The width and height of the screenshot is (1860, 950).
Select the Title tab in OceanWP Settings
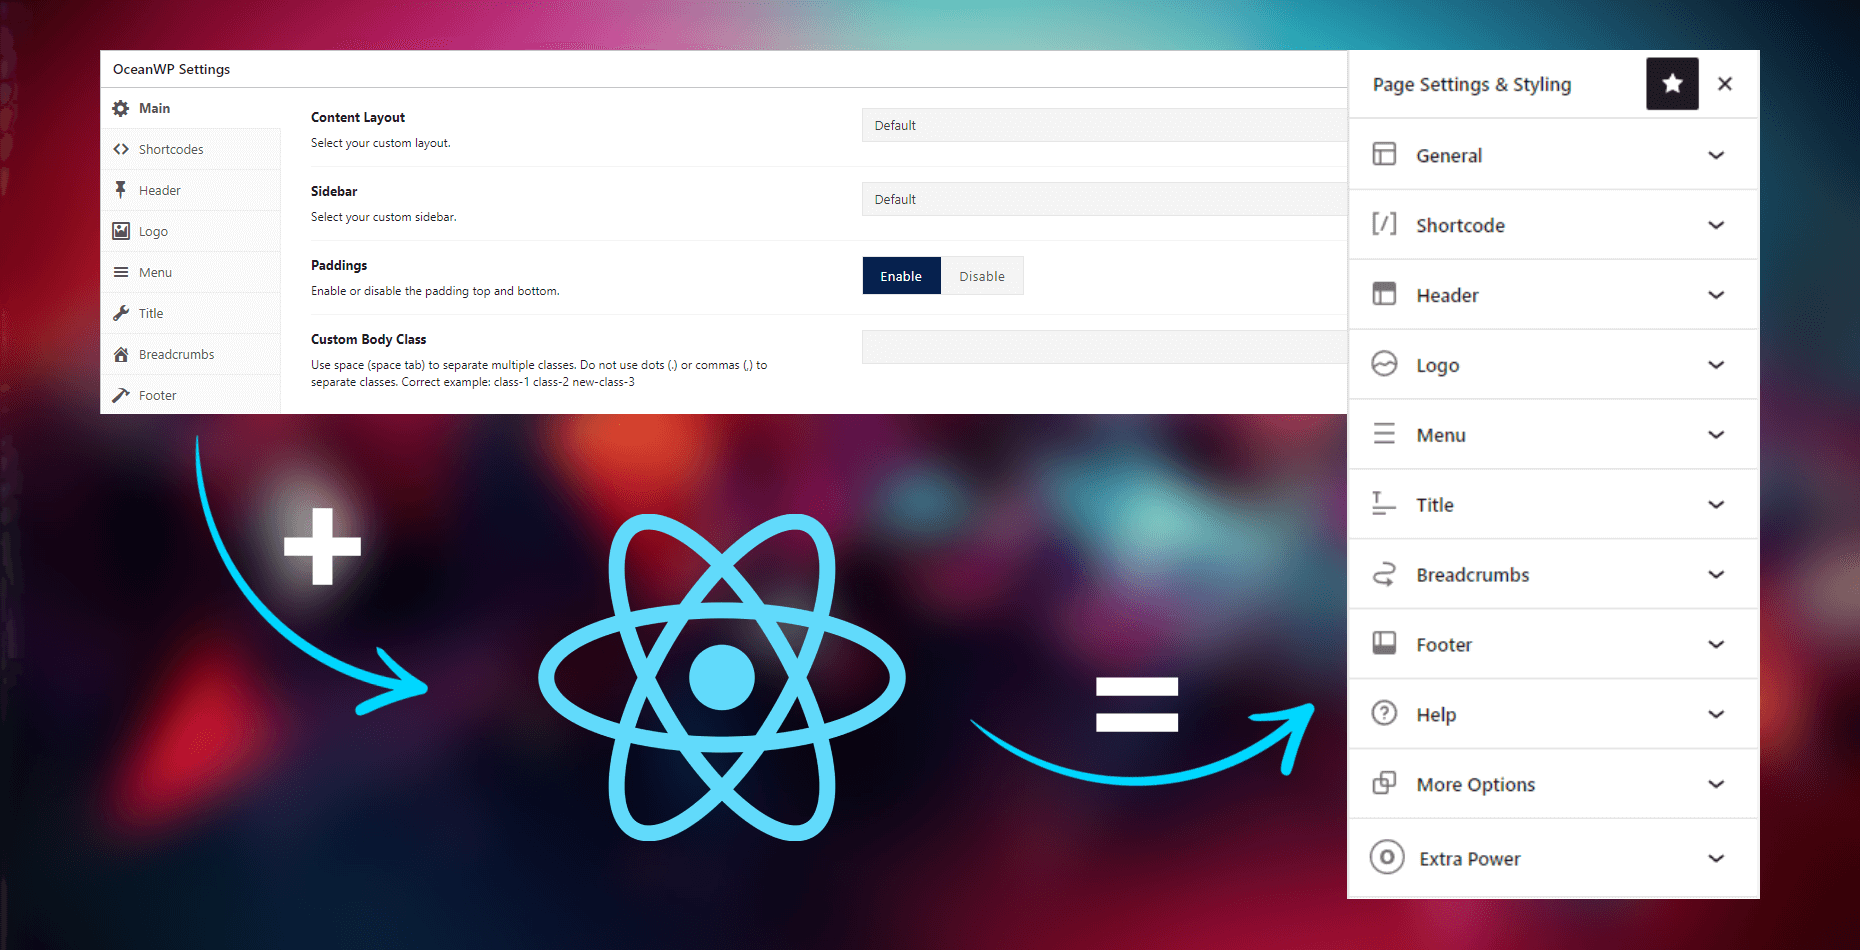click(191, 313)
